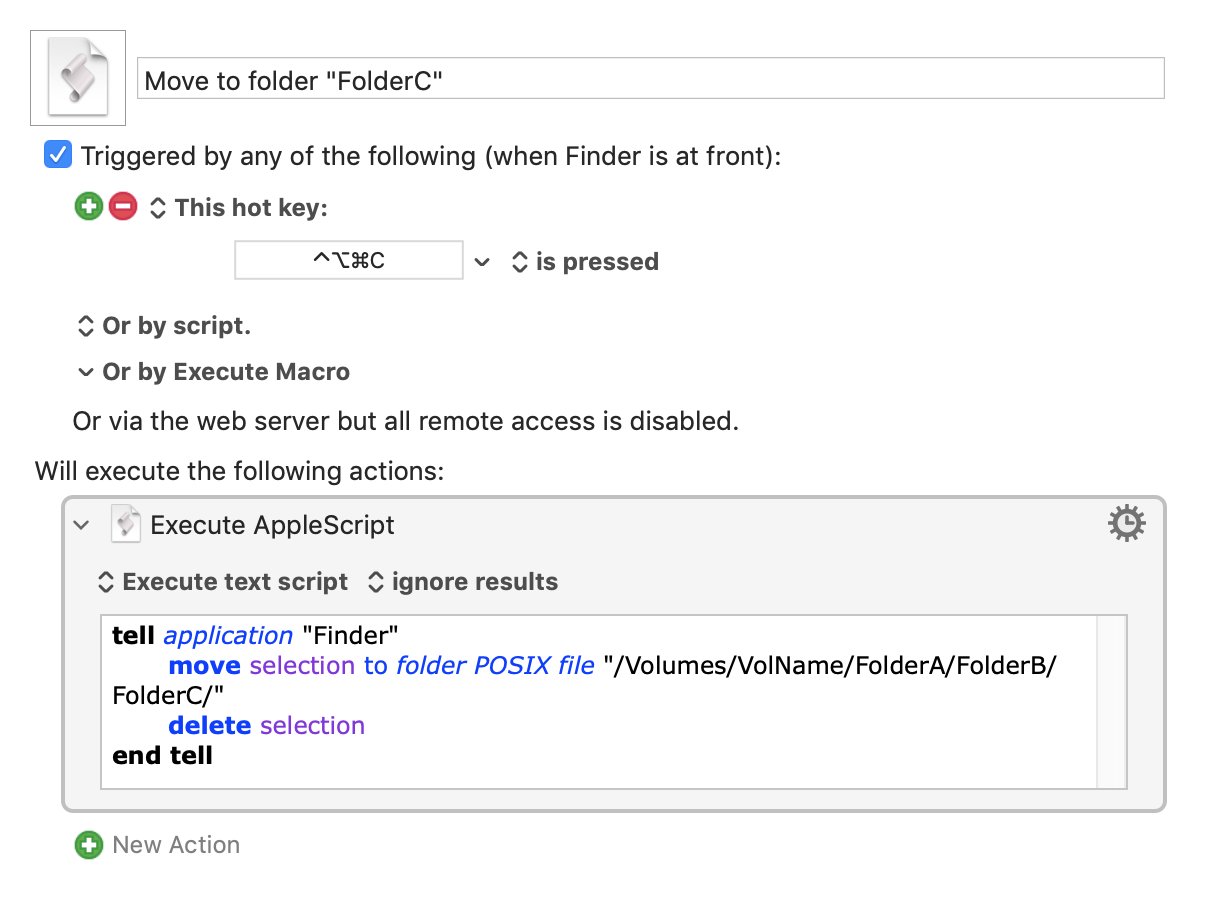Click the macro name field 'Move to folder'

tap(650, 78)
